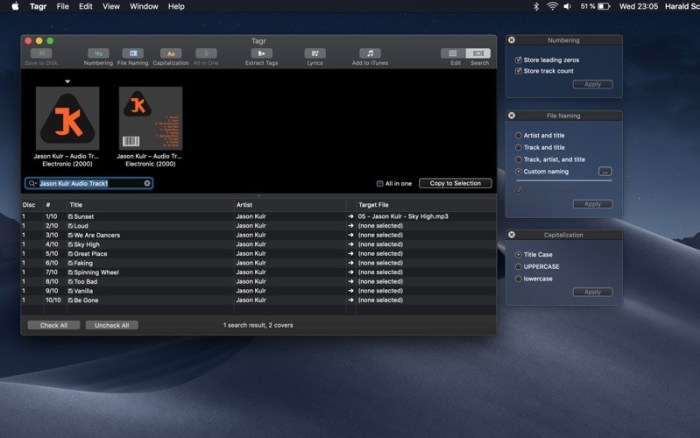The height and width of the screenshot is (438, 700).
Task: Click the arrow icon in the Vanilla row
Action: [351, 291]
